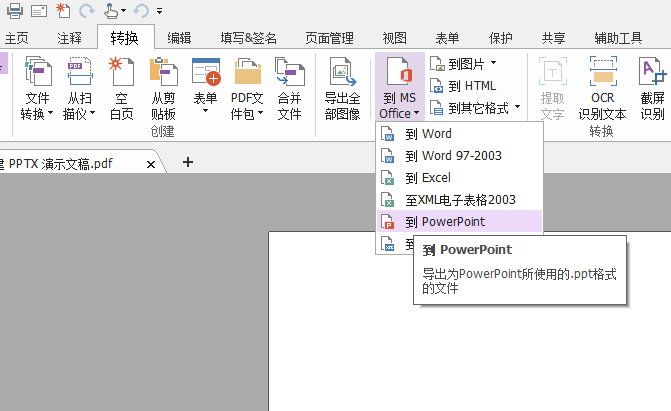Open the customize quick access toolbar arrow
This screenshot has width=671, height=411.
click(x=159, y=11)
